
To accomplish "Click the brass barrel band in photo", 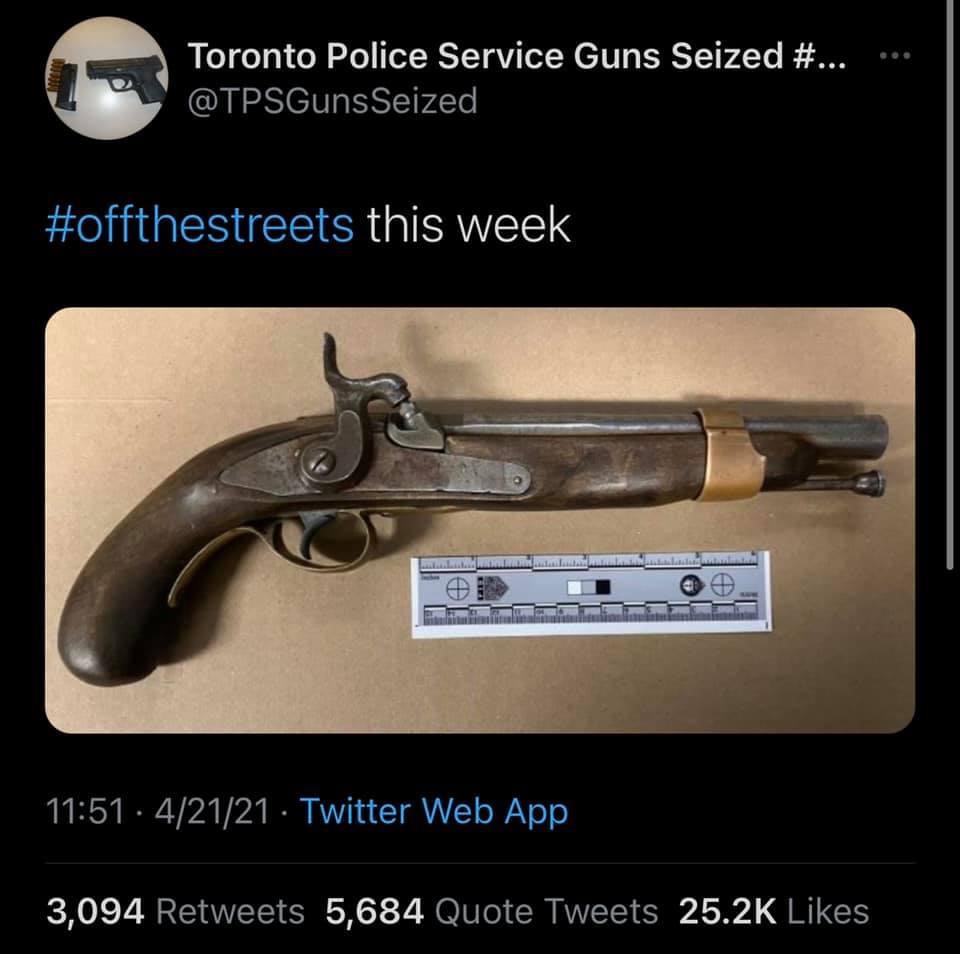I will (730, 454).
